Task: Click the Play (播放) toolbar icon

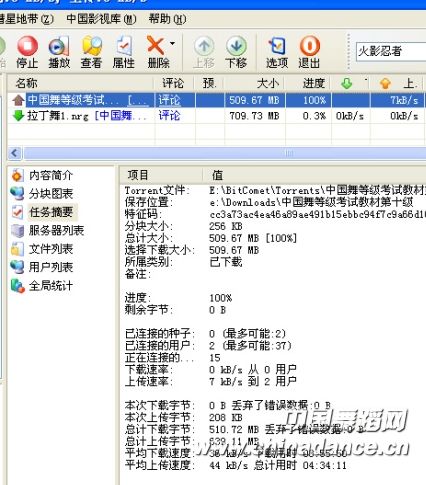Action: 59,46
